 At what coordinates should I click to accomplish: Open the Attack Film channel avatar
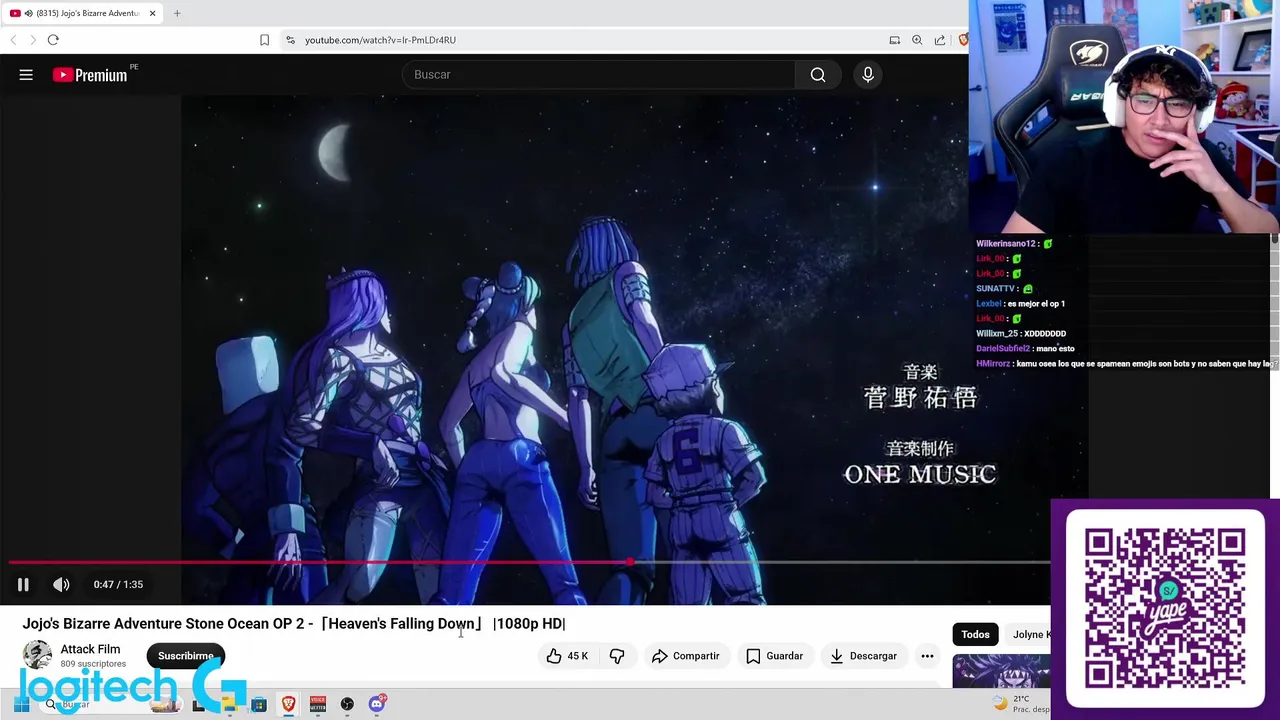(37, 655)
